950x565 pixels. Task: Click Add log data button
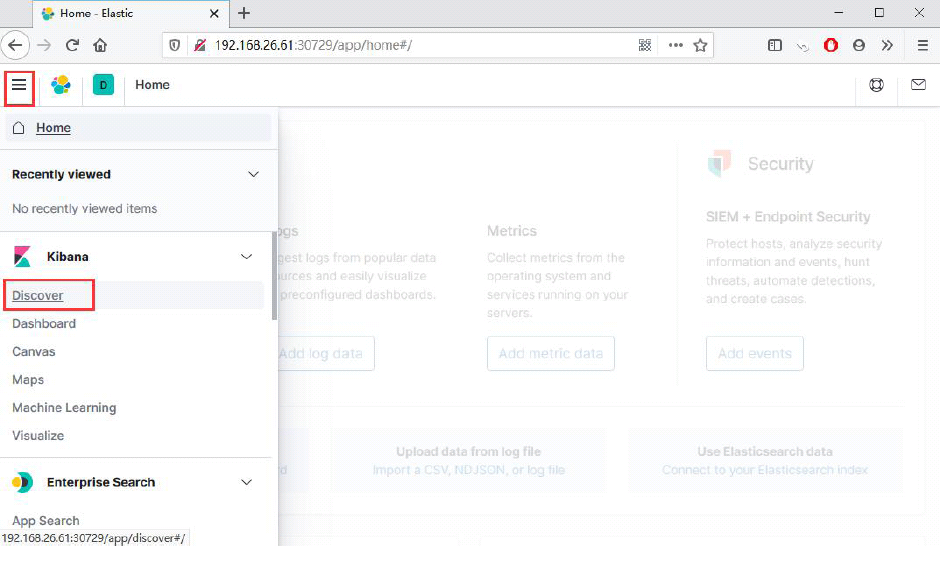pos(326,354)
